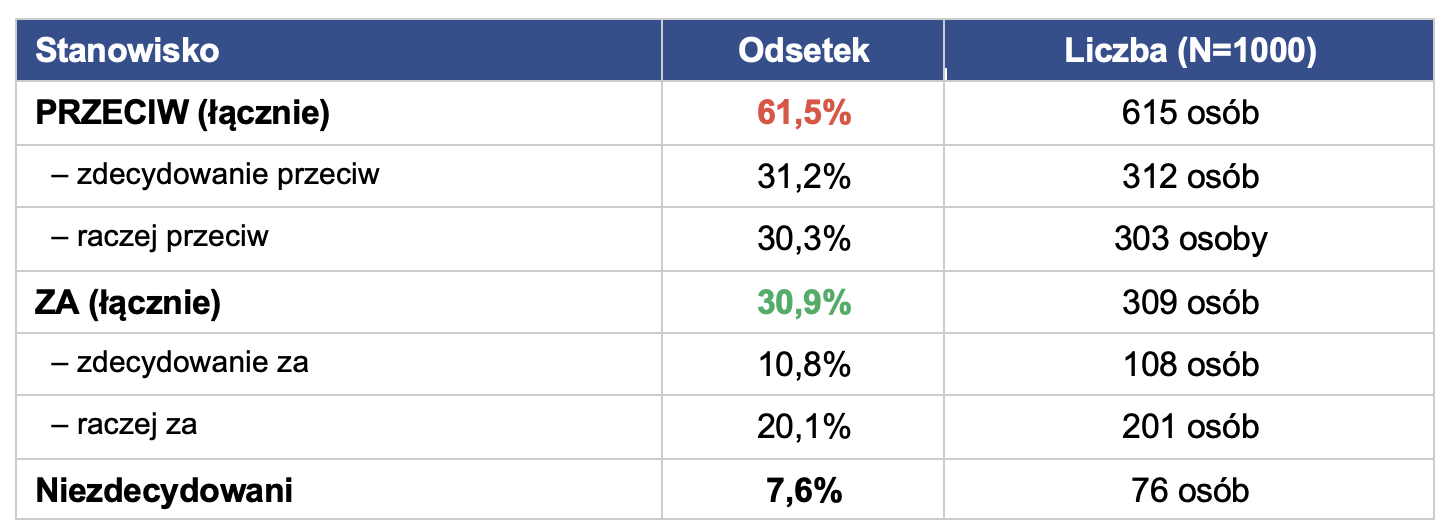Viewport: 1451px width, 530px height.
Task: Click the zdecydowanie za row label
Action: tap(180, 362)
